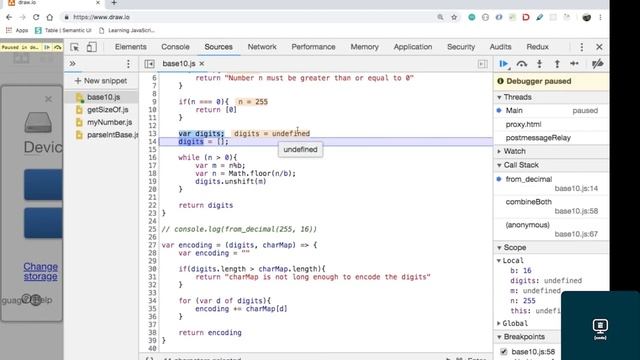
Task: Click line number 16 in the gutter
Action: [x=152, y=158]
